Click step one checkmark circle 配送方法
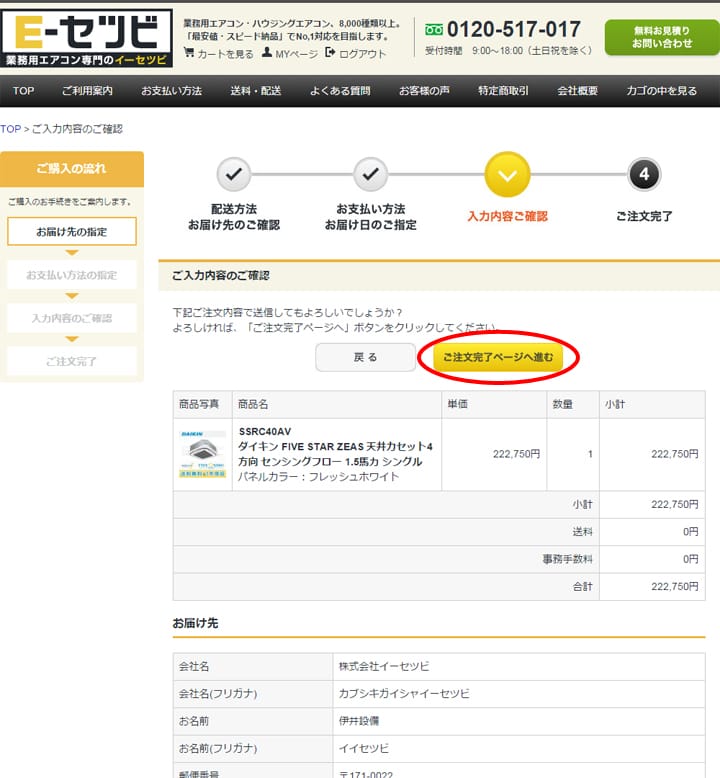The width and height of the screenshot is (720, 778). click(x=234, y=174)
